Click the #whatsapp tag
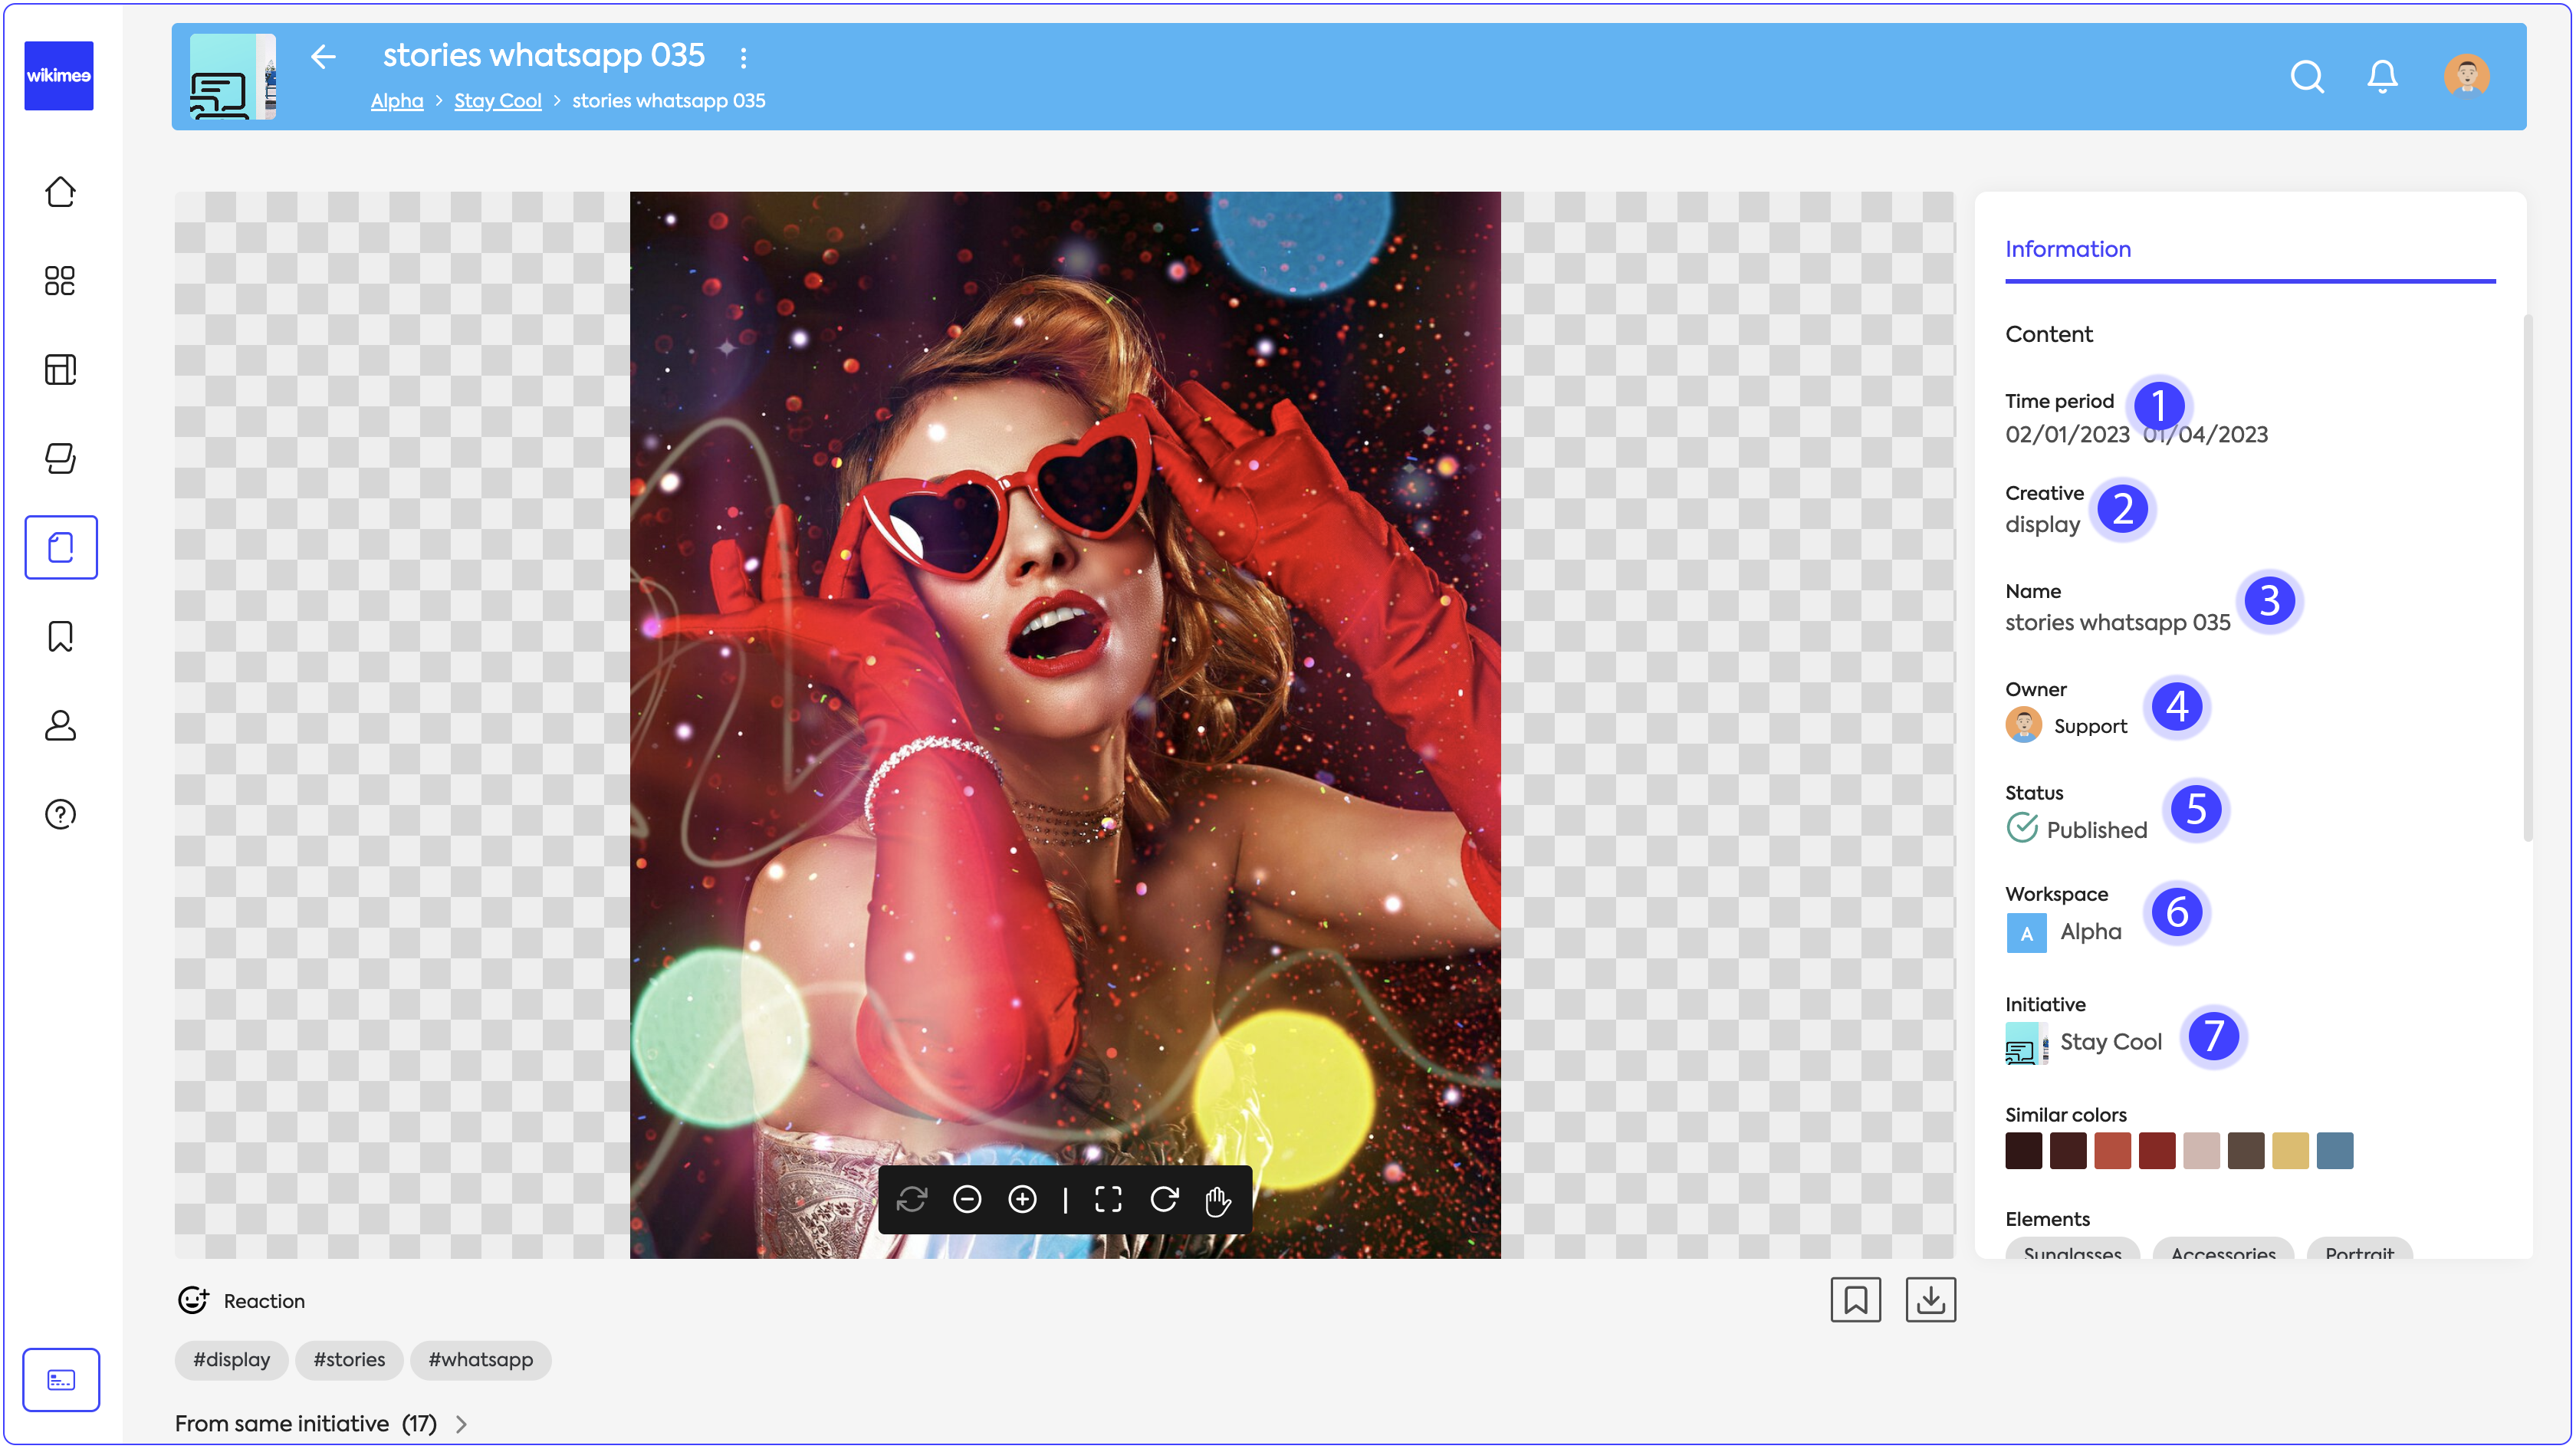 point(480,1360)
